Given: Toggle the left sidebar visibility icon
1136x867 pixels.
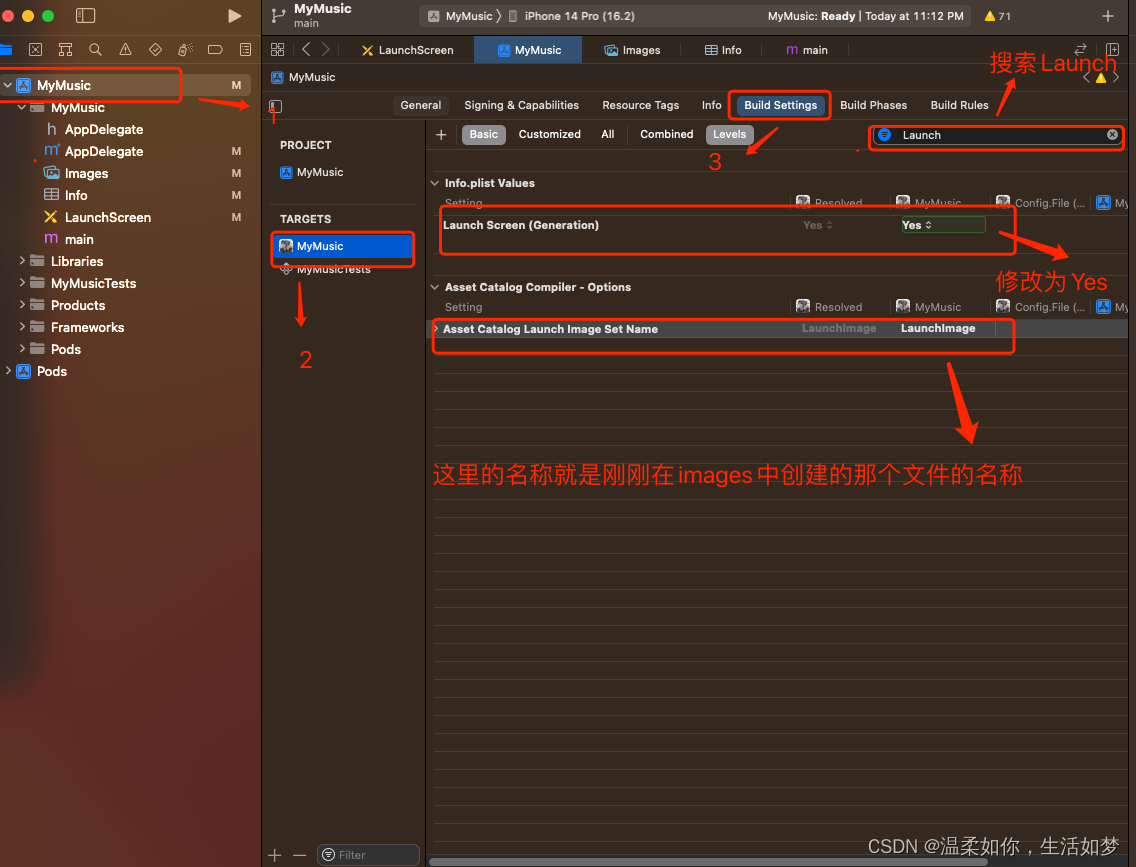Looking at the screenshot, I should coord(86,15).
